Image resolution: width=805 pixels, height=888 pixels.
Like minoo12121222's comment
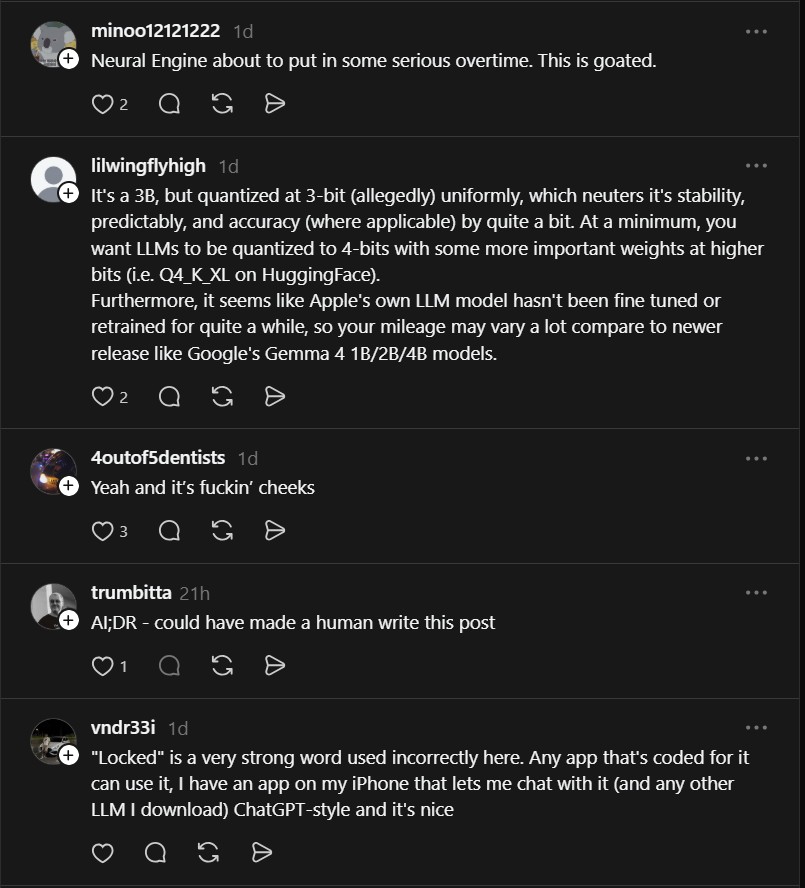pos(103,103)
